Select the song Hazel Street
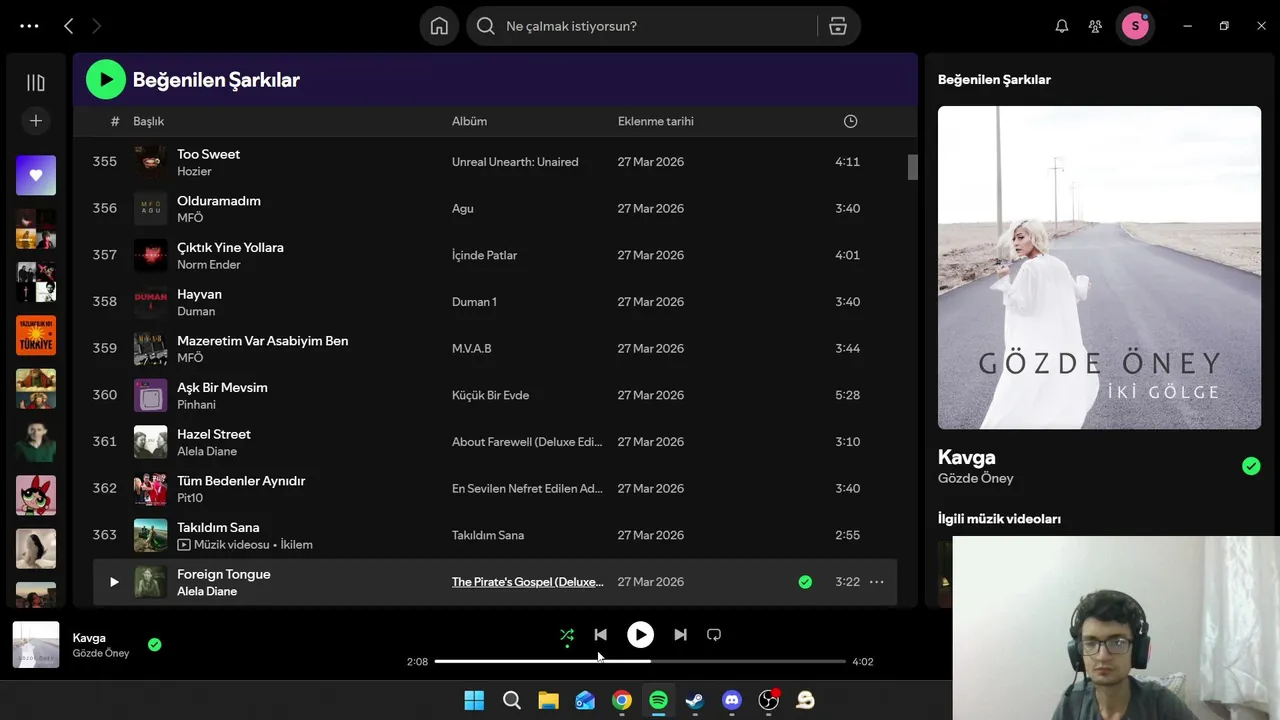This screenshot has width=1280, height=720. (x=214, y=435)
